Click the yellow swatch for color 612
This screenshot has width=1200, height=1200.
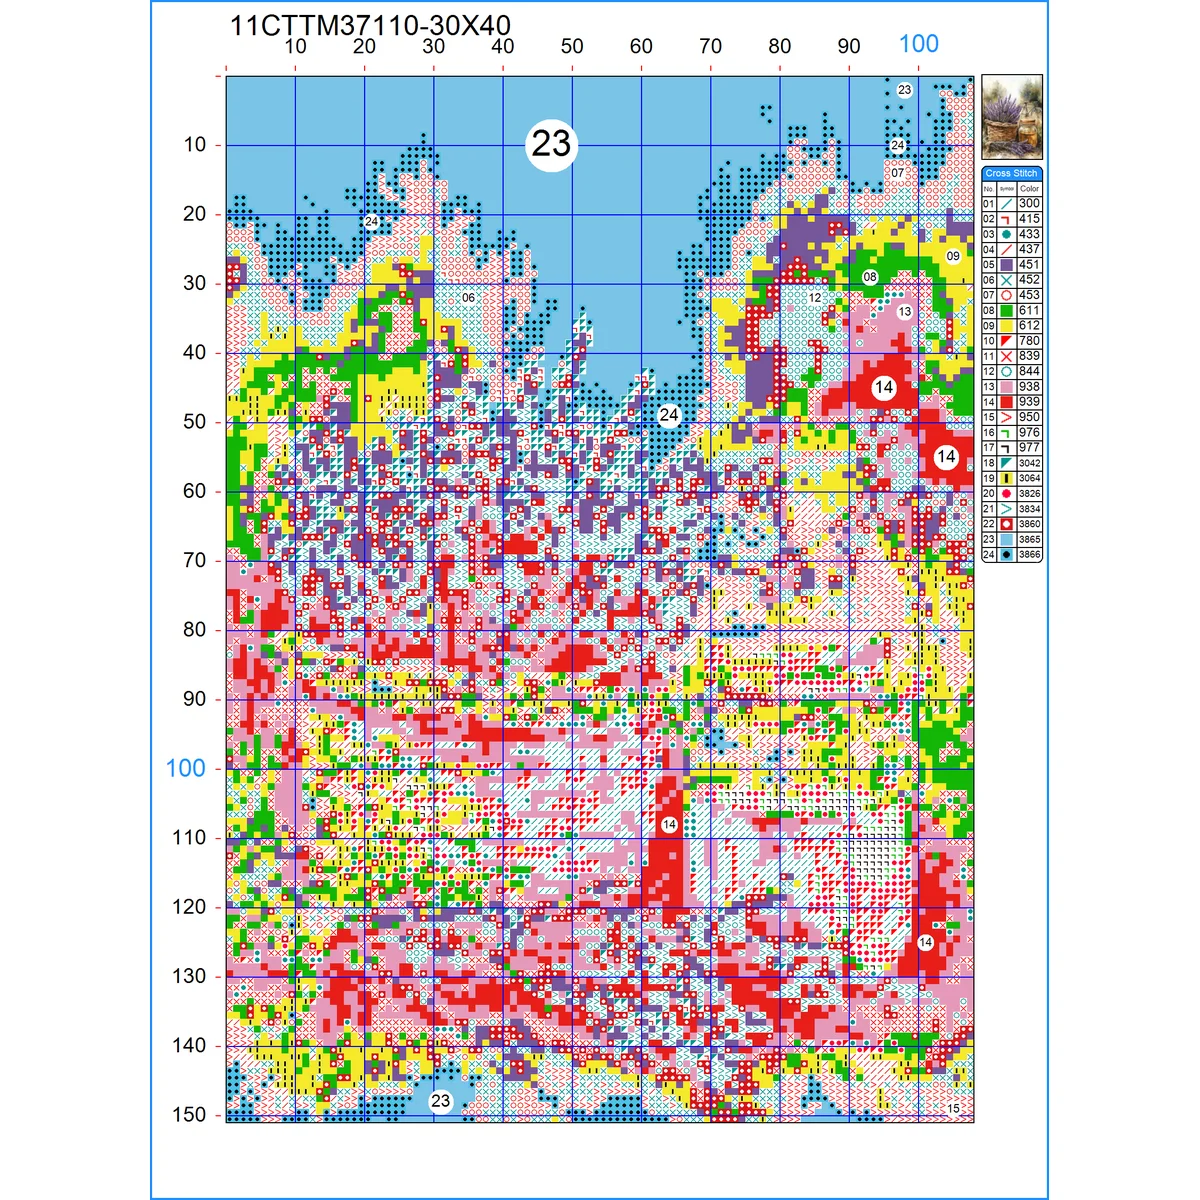point(1006,326)
